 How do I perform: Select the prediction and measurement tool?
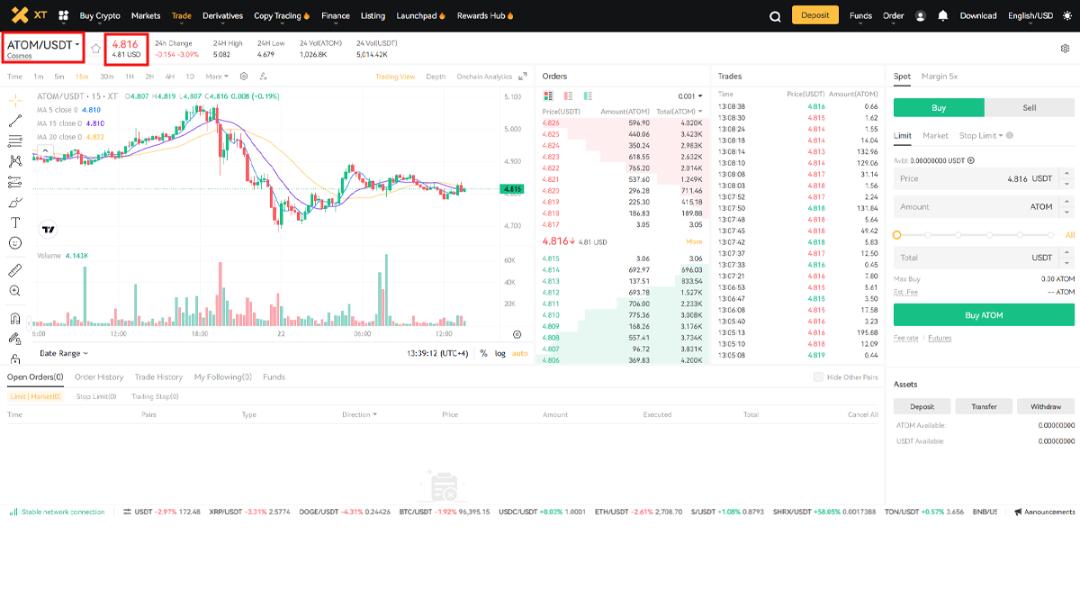(15, 182)
